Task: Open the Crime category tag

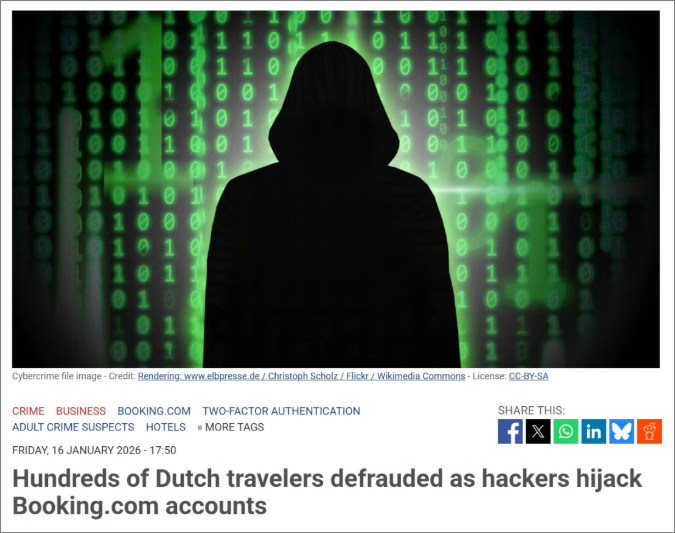Action: [x=28, y=411]
